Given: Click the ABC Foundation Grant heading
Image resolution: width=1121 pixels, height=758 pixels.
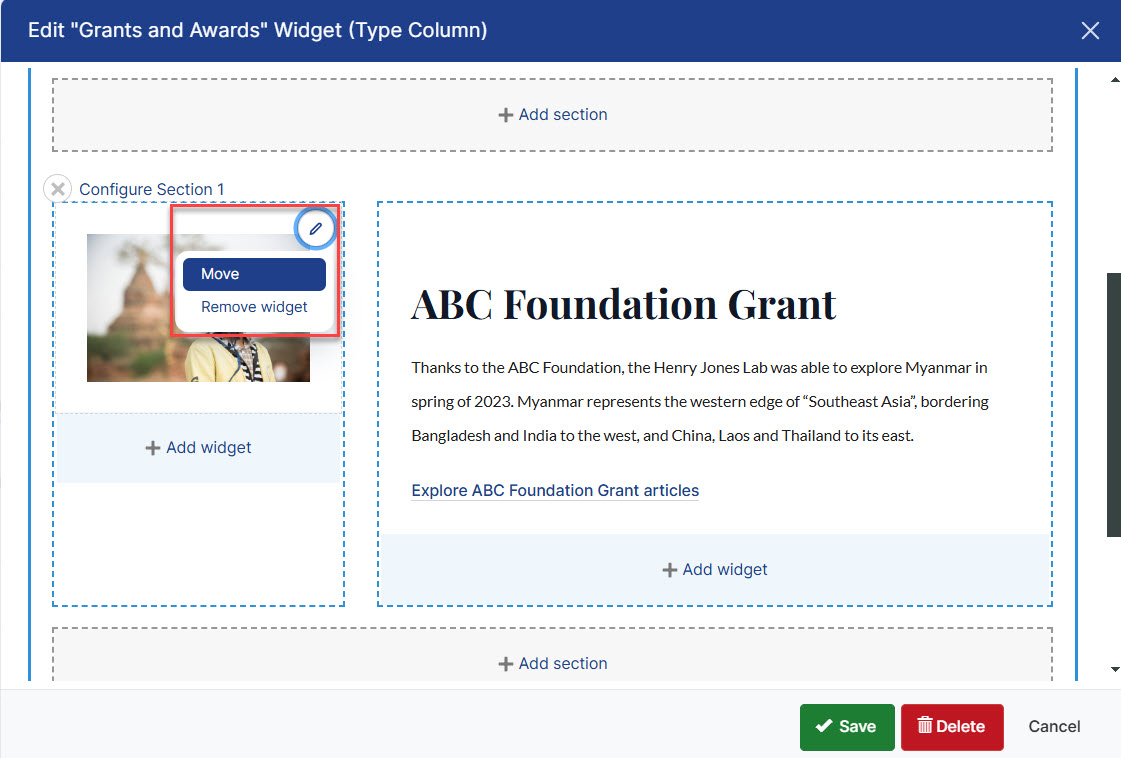Looking at the screenshot, I should point(623,305).
